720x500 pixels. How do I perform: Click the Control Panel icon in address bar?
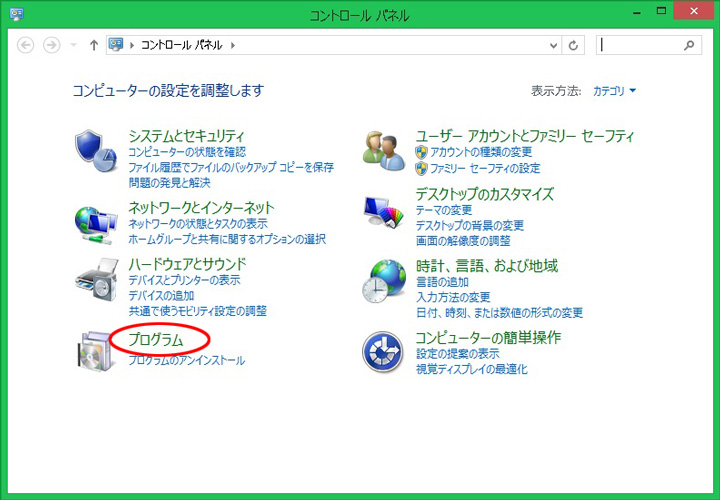point(116,45)
